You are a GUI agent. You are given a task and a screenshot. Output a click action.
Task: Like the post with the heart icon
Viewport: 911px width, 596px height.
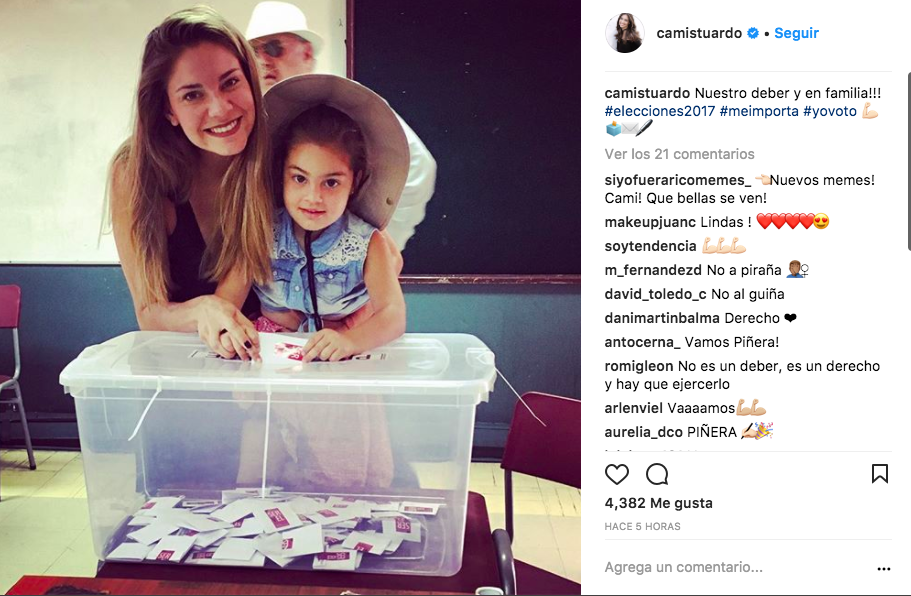616,475
